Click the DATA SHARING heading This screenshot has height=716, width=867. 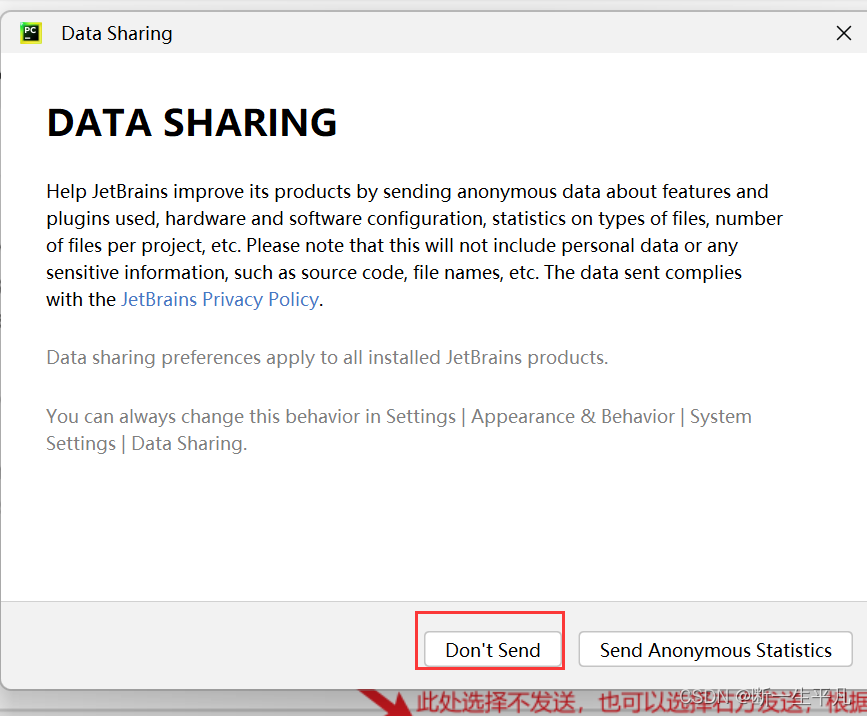pyautogui.click(x=192, y=122)
